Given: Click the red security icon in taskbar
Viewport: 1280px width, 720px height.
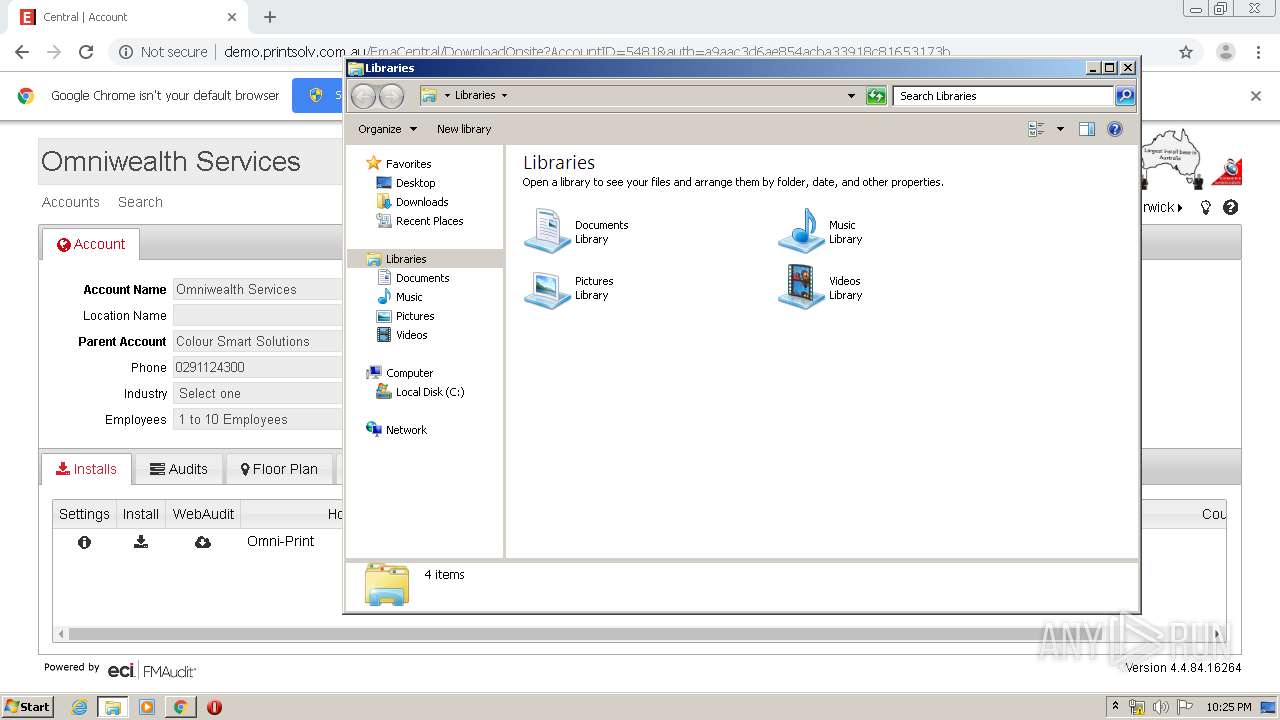Looking at the screenshot, I should [214, 707].
